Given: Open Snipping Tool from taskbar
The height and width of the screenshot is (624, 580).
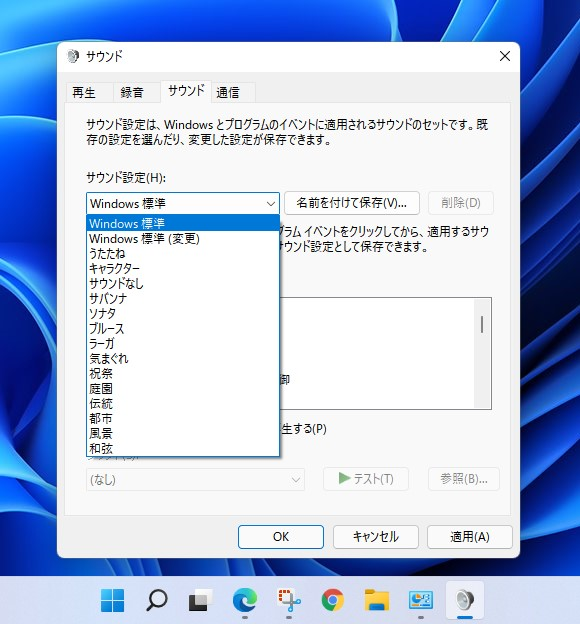Looking at the screenshot, I should (x=289, y=600).
